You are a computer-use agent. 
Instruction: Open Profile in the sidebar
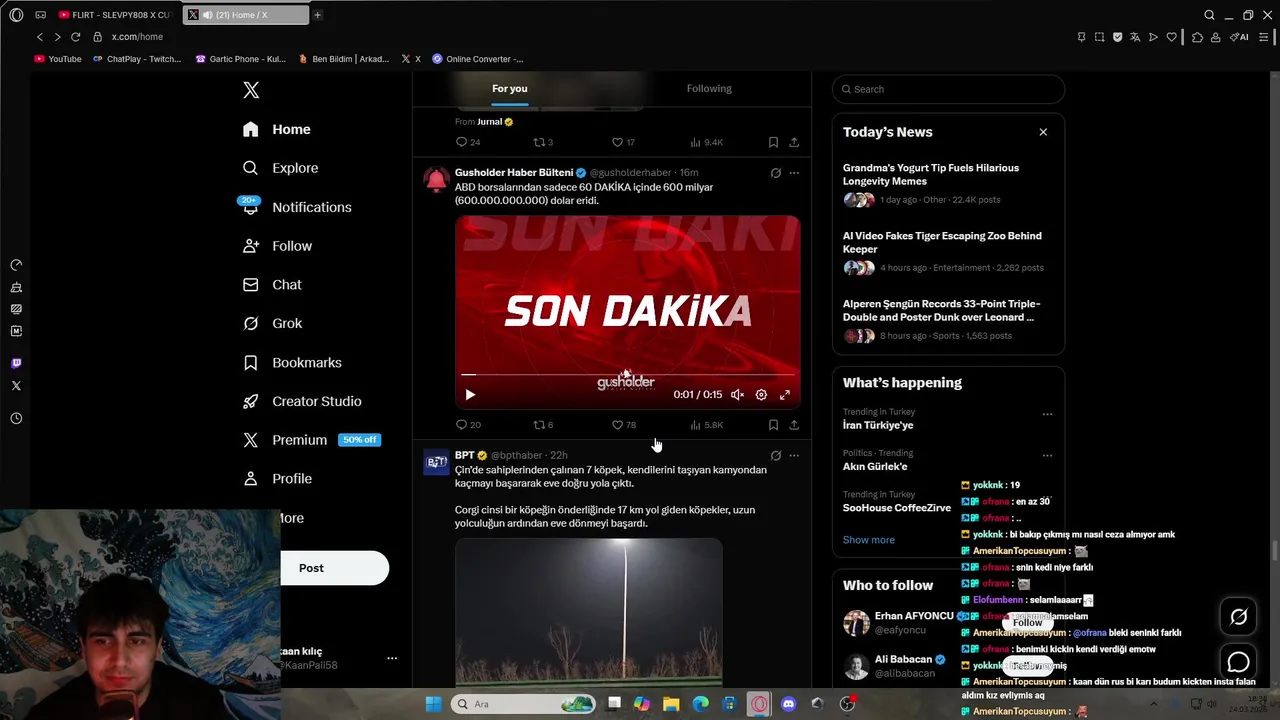[277, 479]
